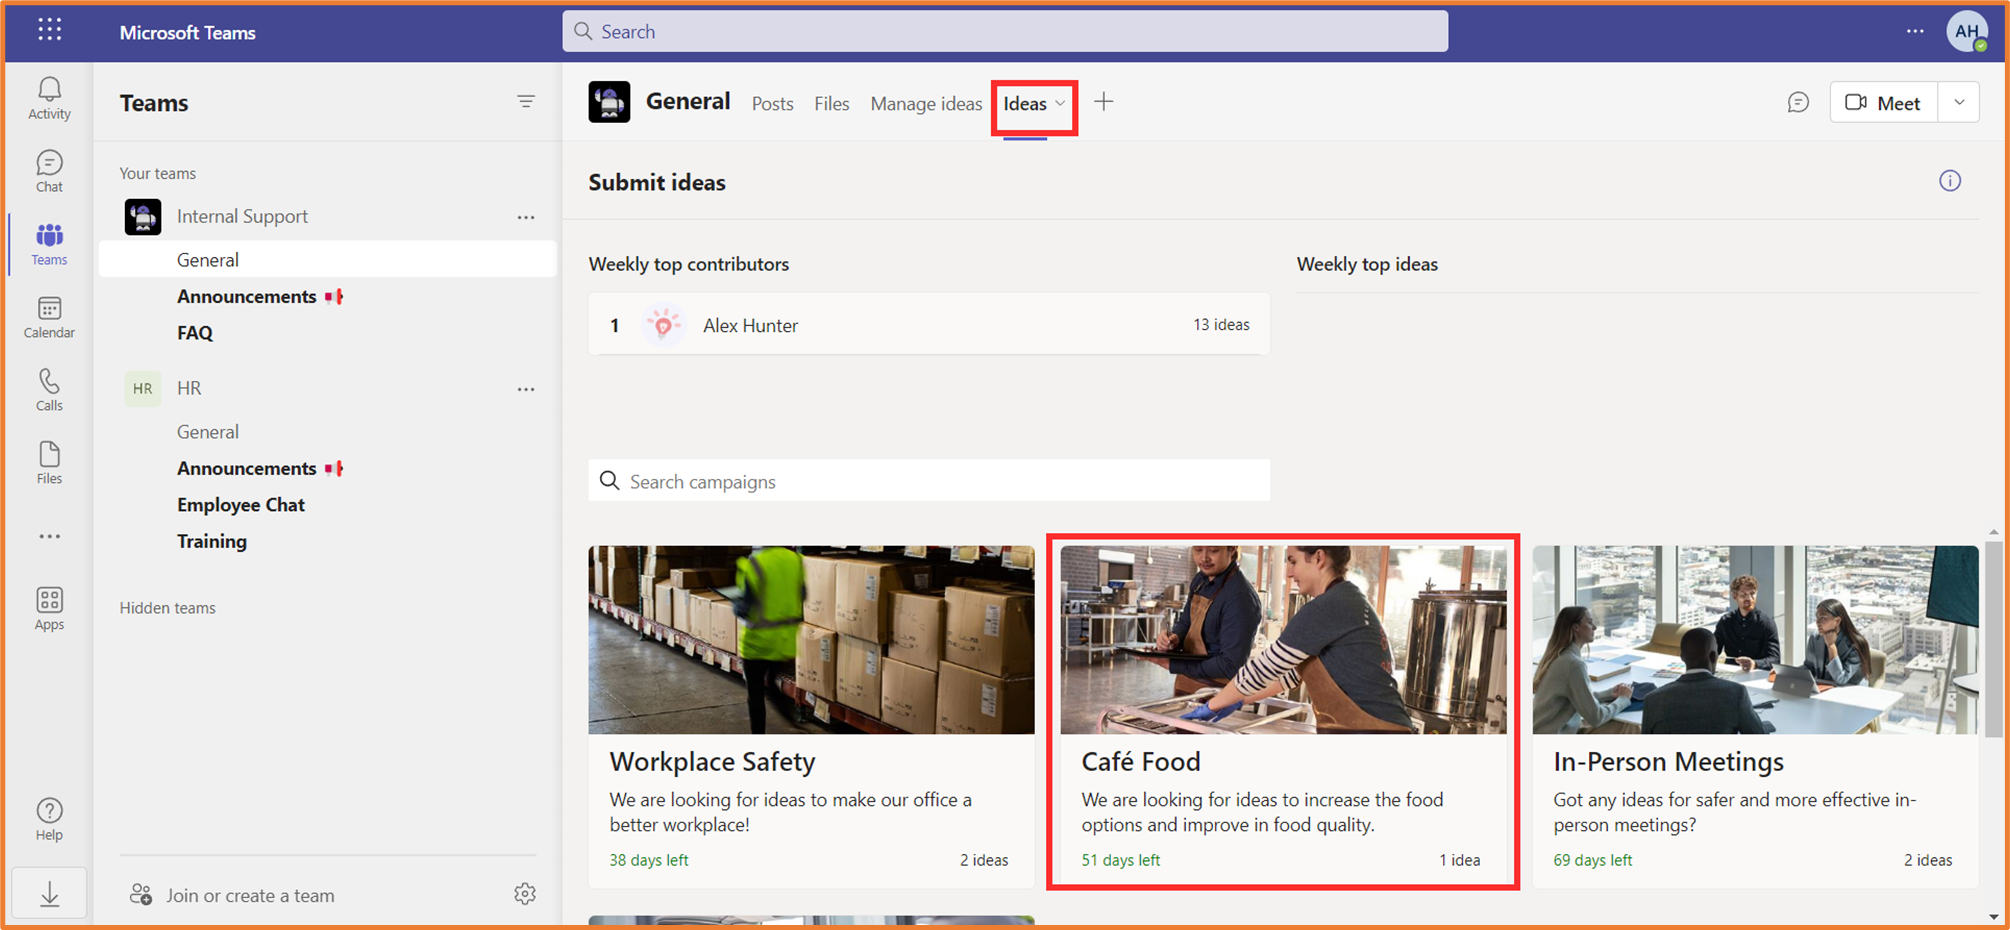Screen dimensions: 2010x930
Task: Open the filter icon in the Teams panel
Action: pos(527,101)
